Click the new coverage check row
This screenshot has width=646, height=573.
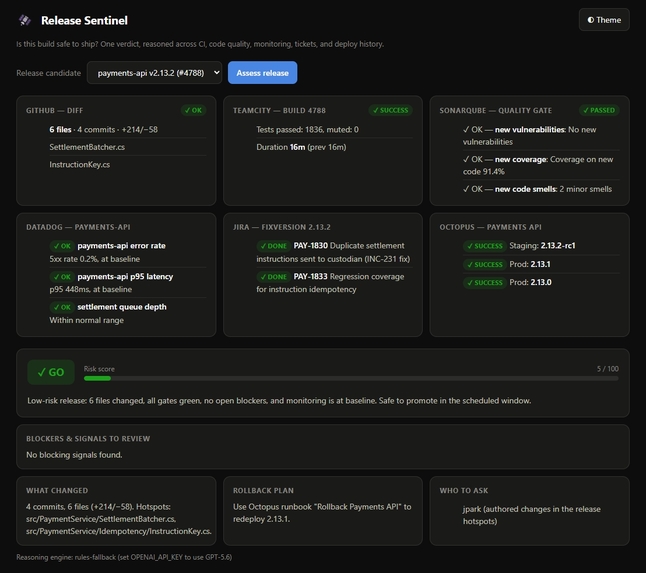pyautogui.click(x=541, y=165)
